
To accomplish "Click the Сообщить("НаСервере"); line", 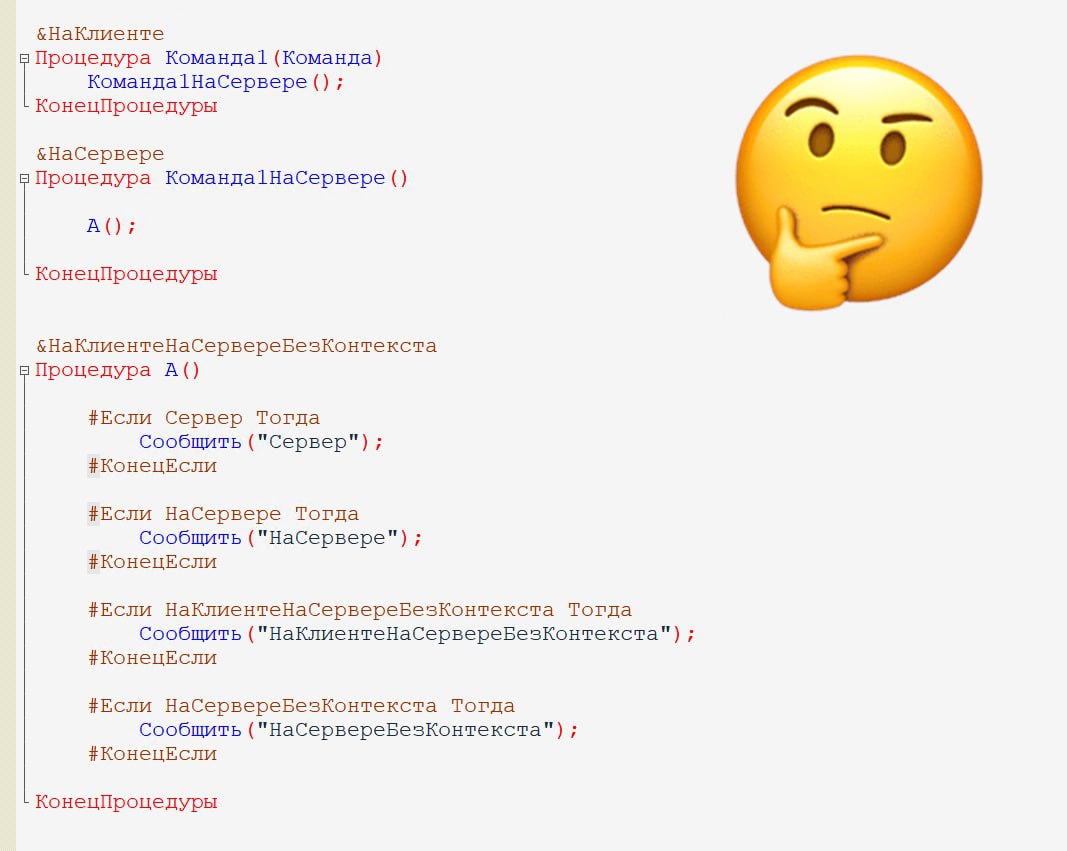I will (281, 538).
